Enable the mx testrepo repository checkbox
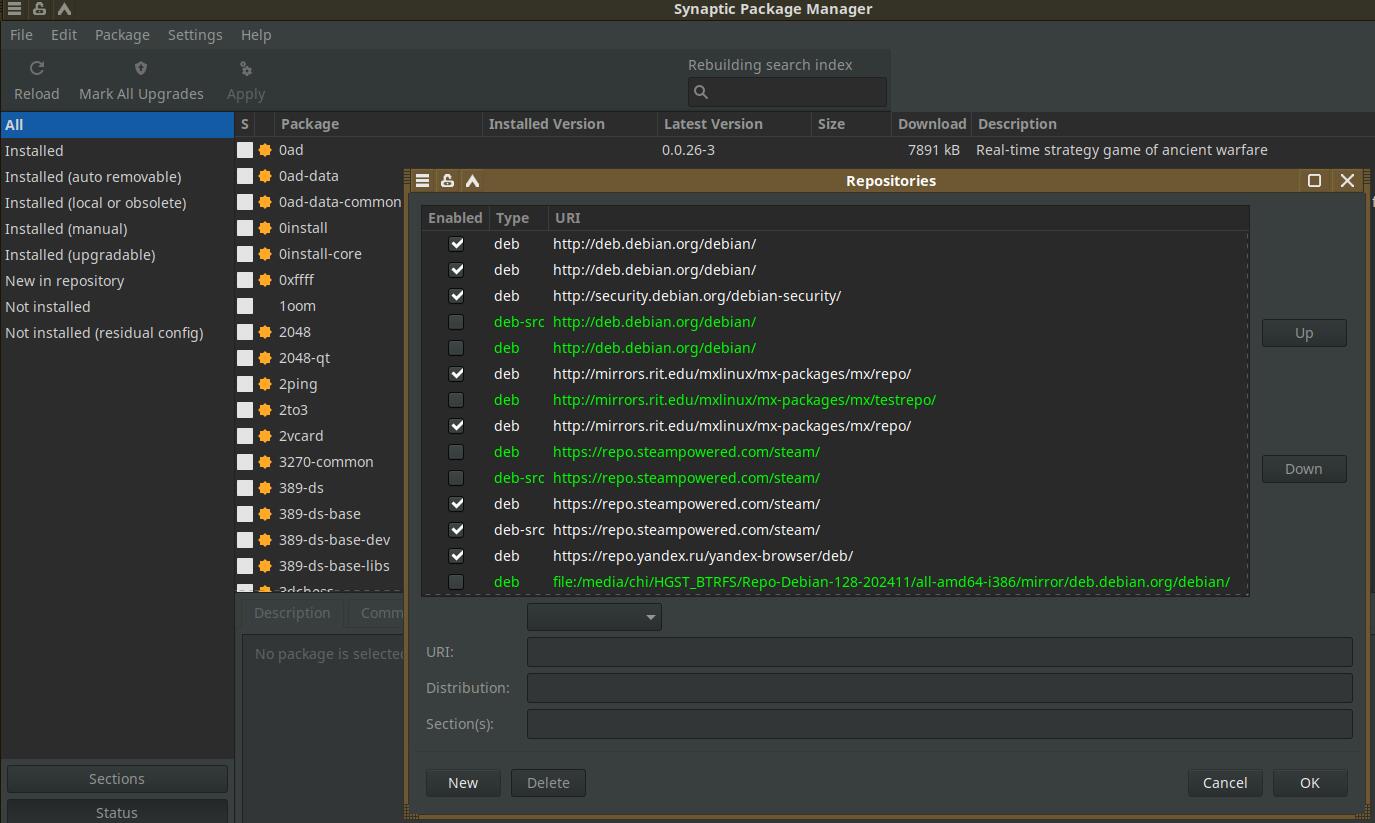Image resolution: width=1375 pixels, height=823 pixels. click(x=457, y=400)
